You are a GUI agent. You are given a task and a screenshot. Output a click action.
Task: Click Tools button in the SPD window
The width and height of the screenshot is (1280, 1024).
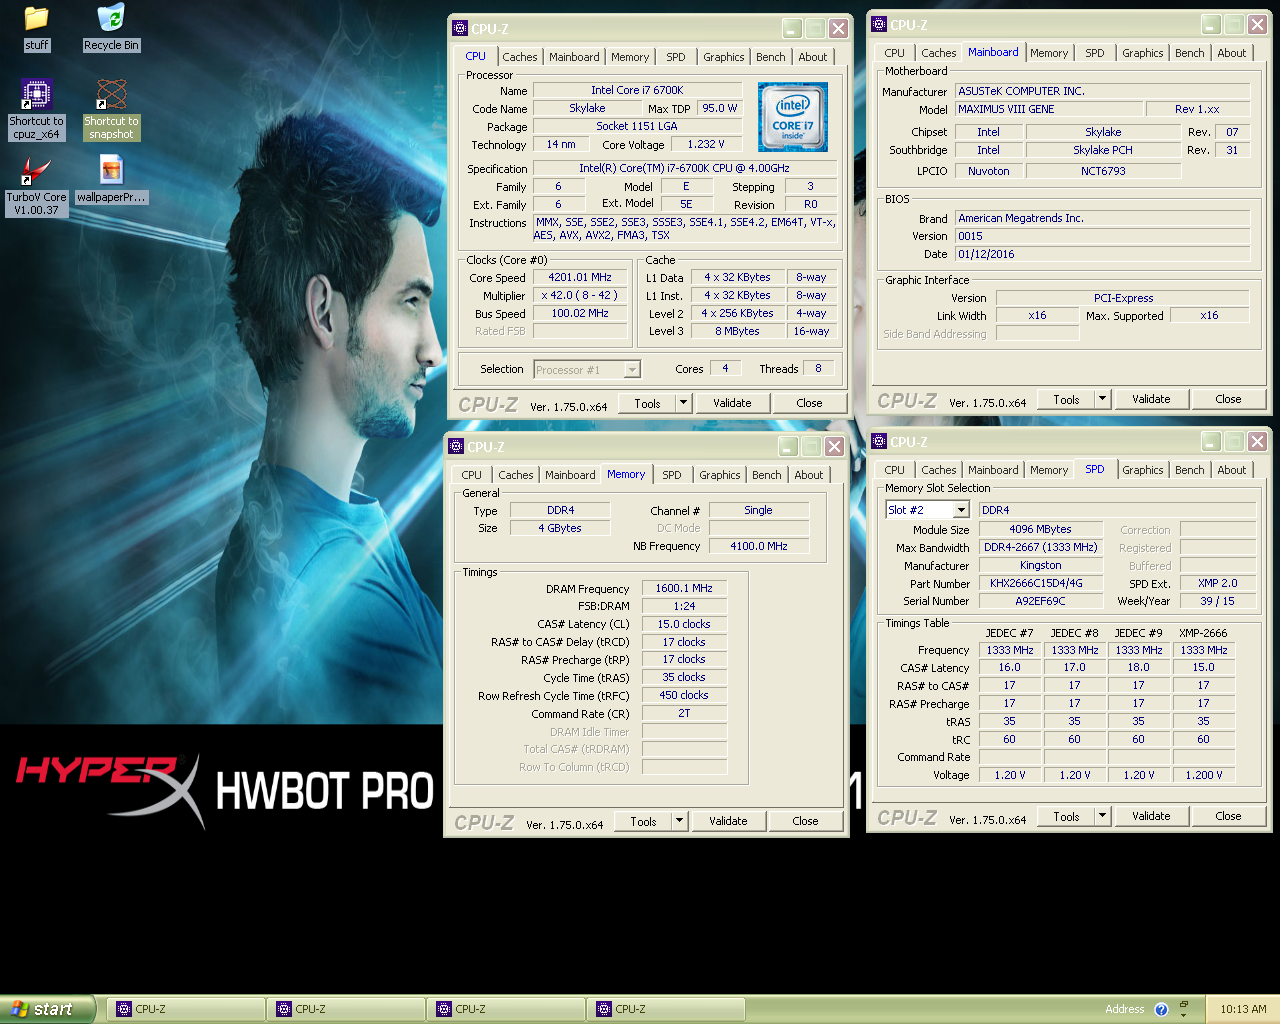(x=1066, y=816)
